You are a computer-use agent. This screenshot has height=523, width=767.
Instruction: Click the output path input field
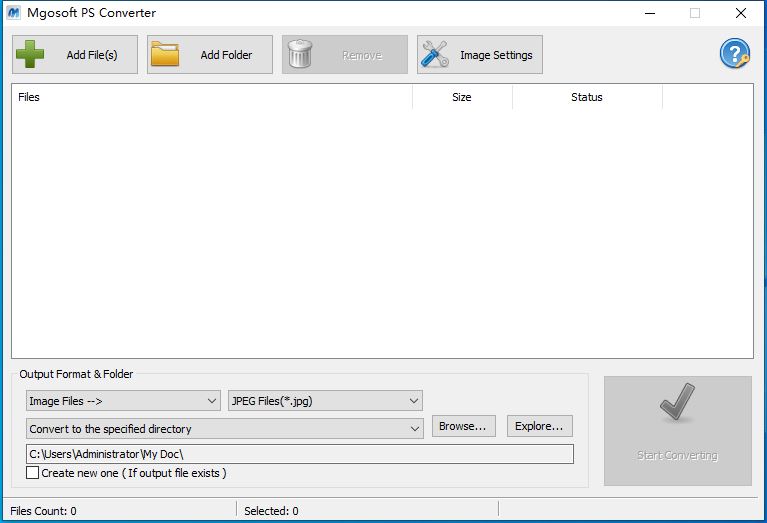click(300, 454)
